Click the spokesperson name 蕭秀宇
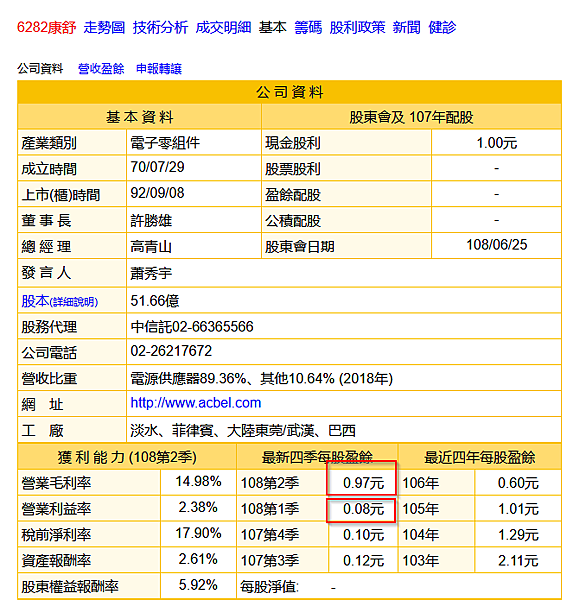This screenshot has width=586, height=600. coord(151,273)
